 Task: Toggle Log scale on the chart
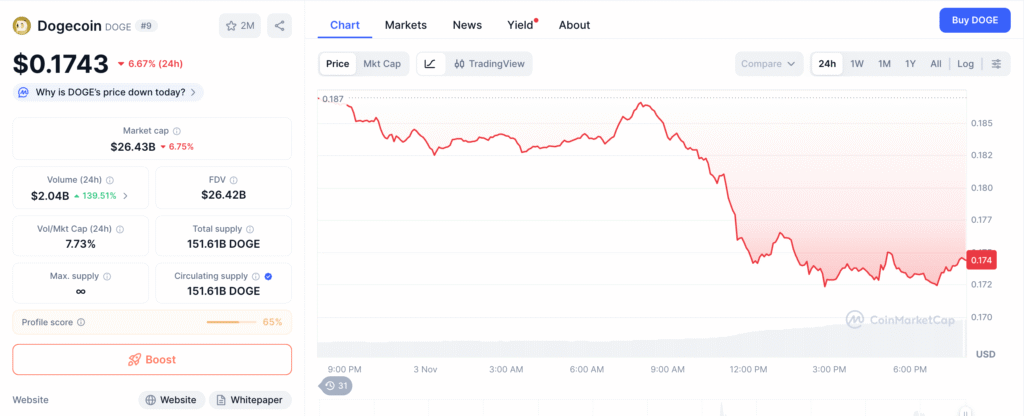tap(965, 64)
